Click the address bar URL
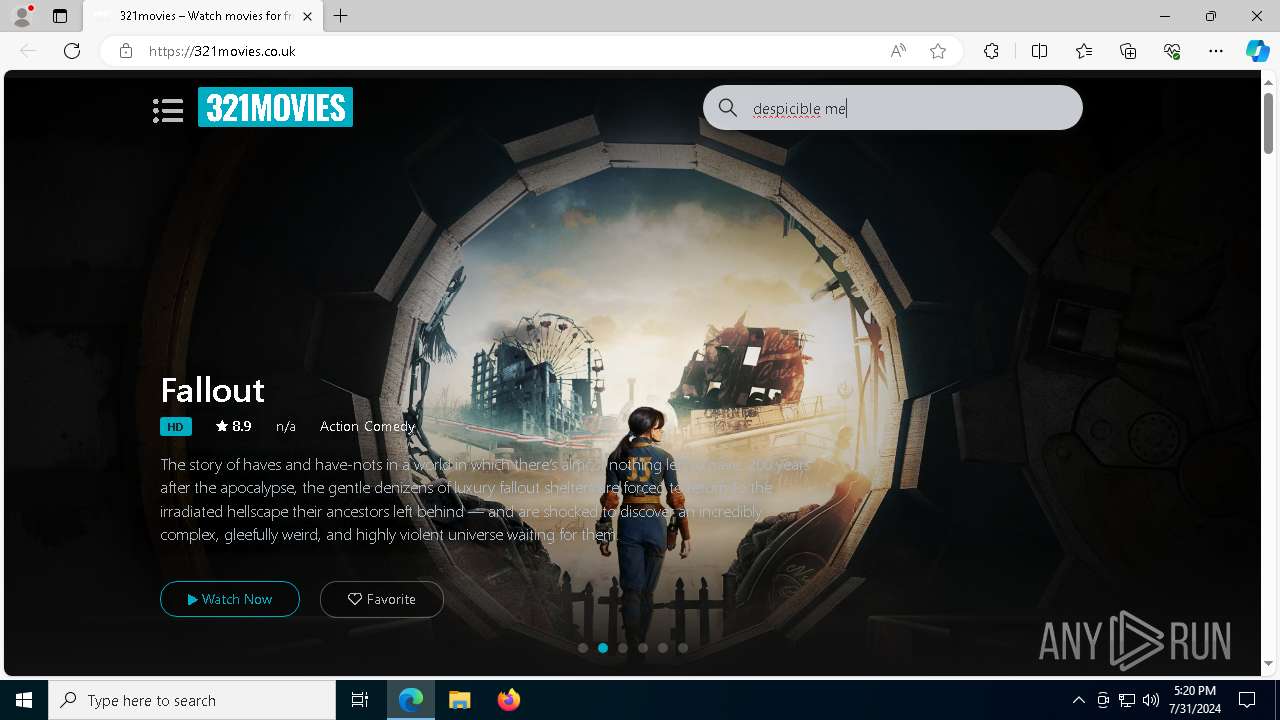Image resolution: width=1280 pixels, height=720 pixels. tap(222, 51)
